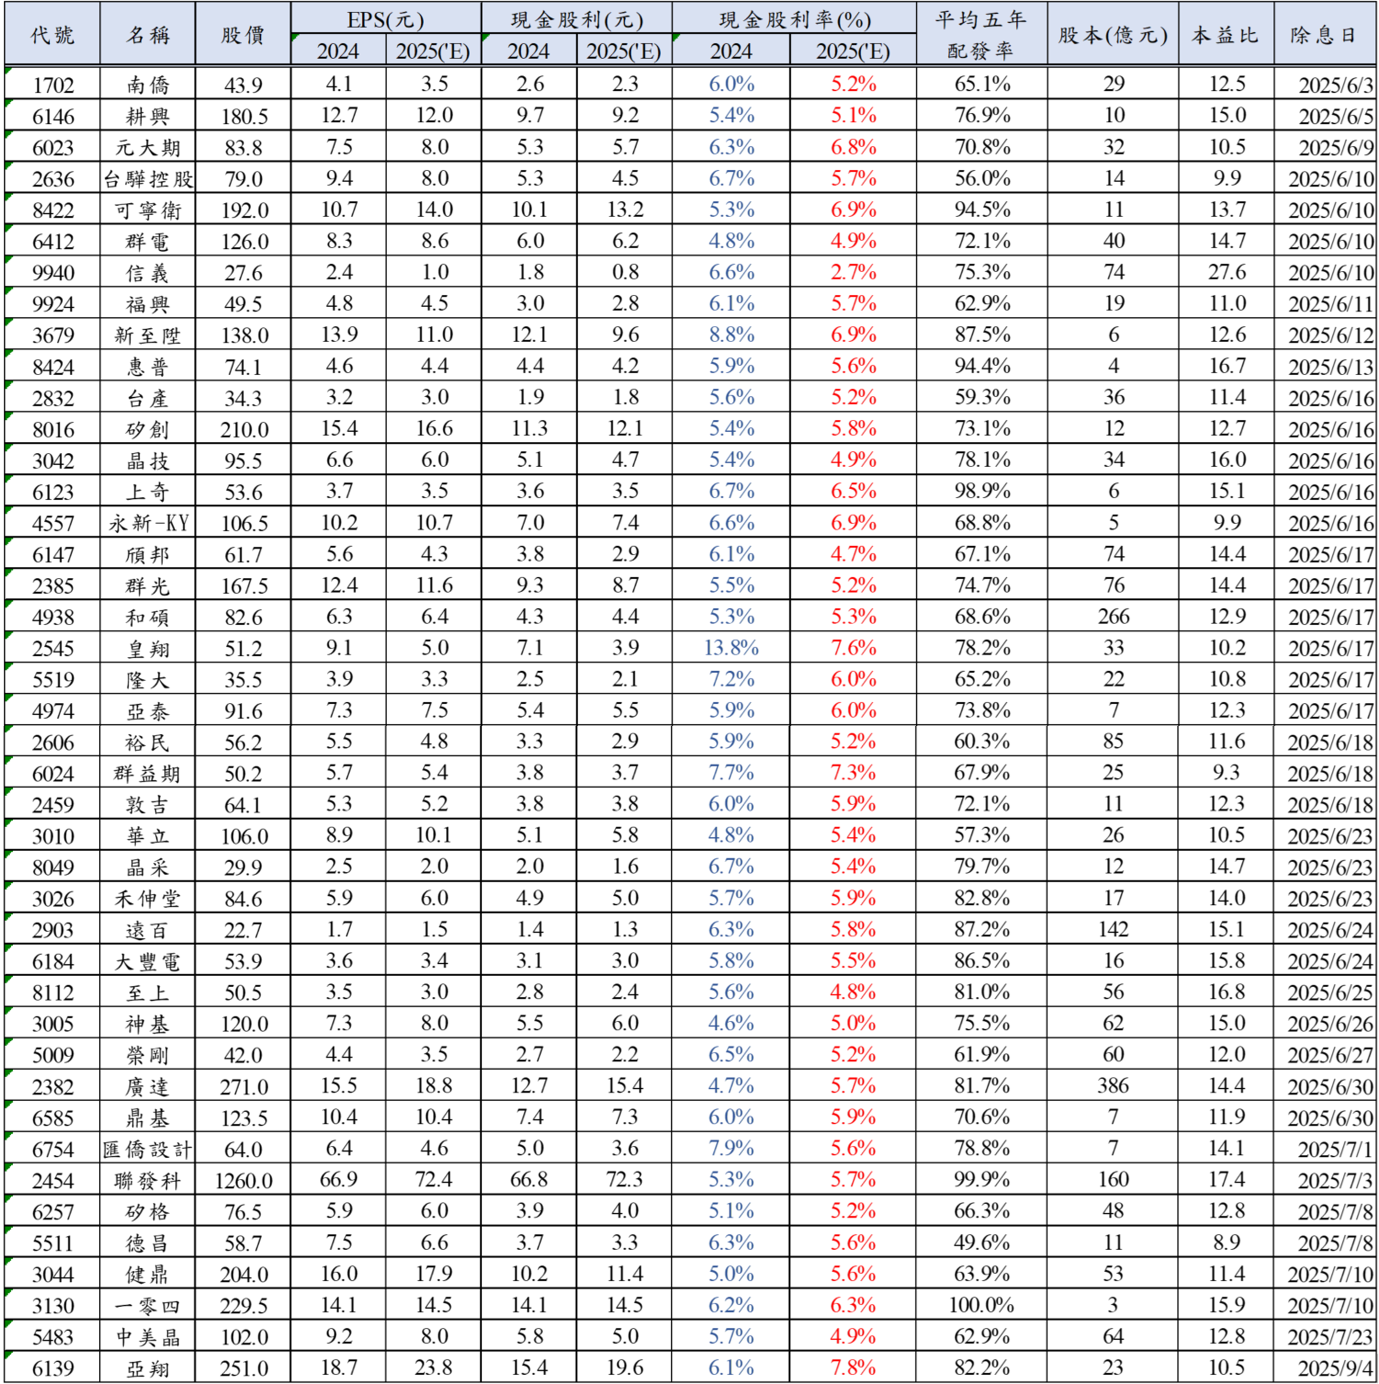Click the name cell 禾伸堂

(x=148, y=899)
